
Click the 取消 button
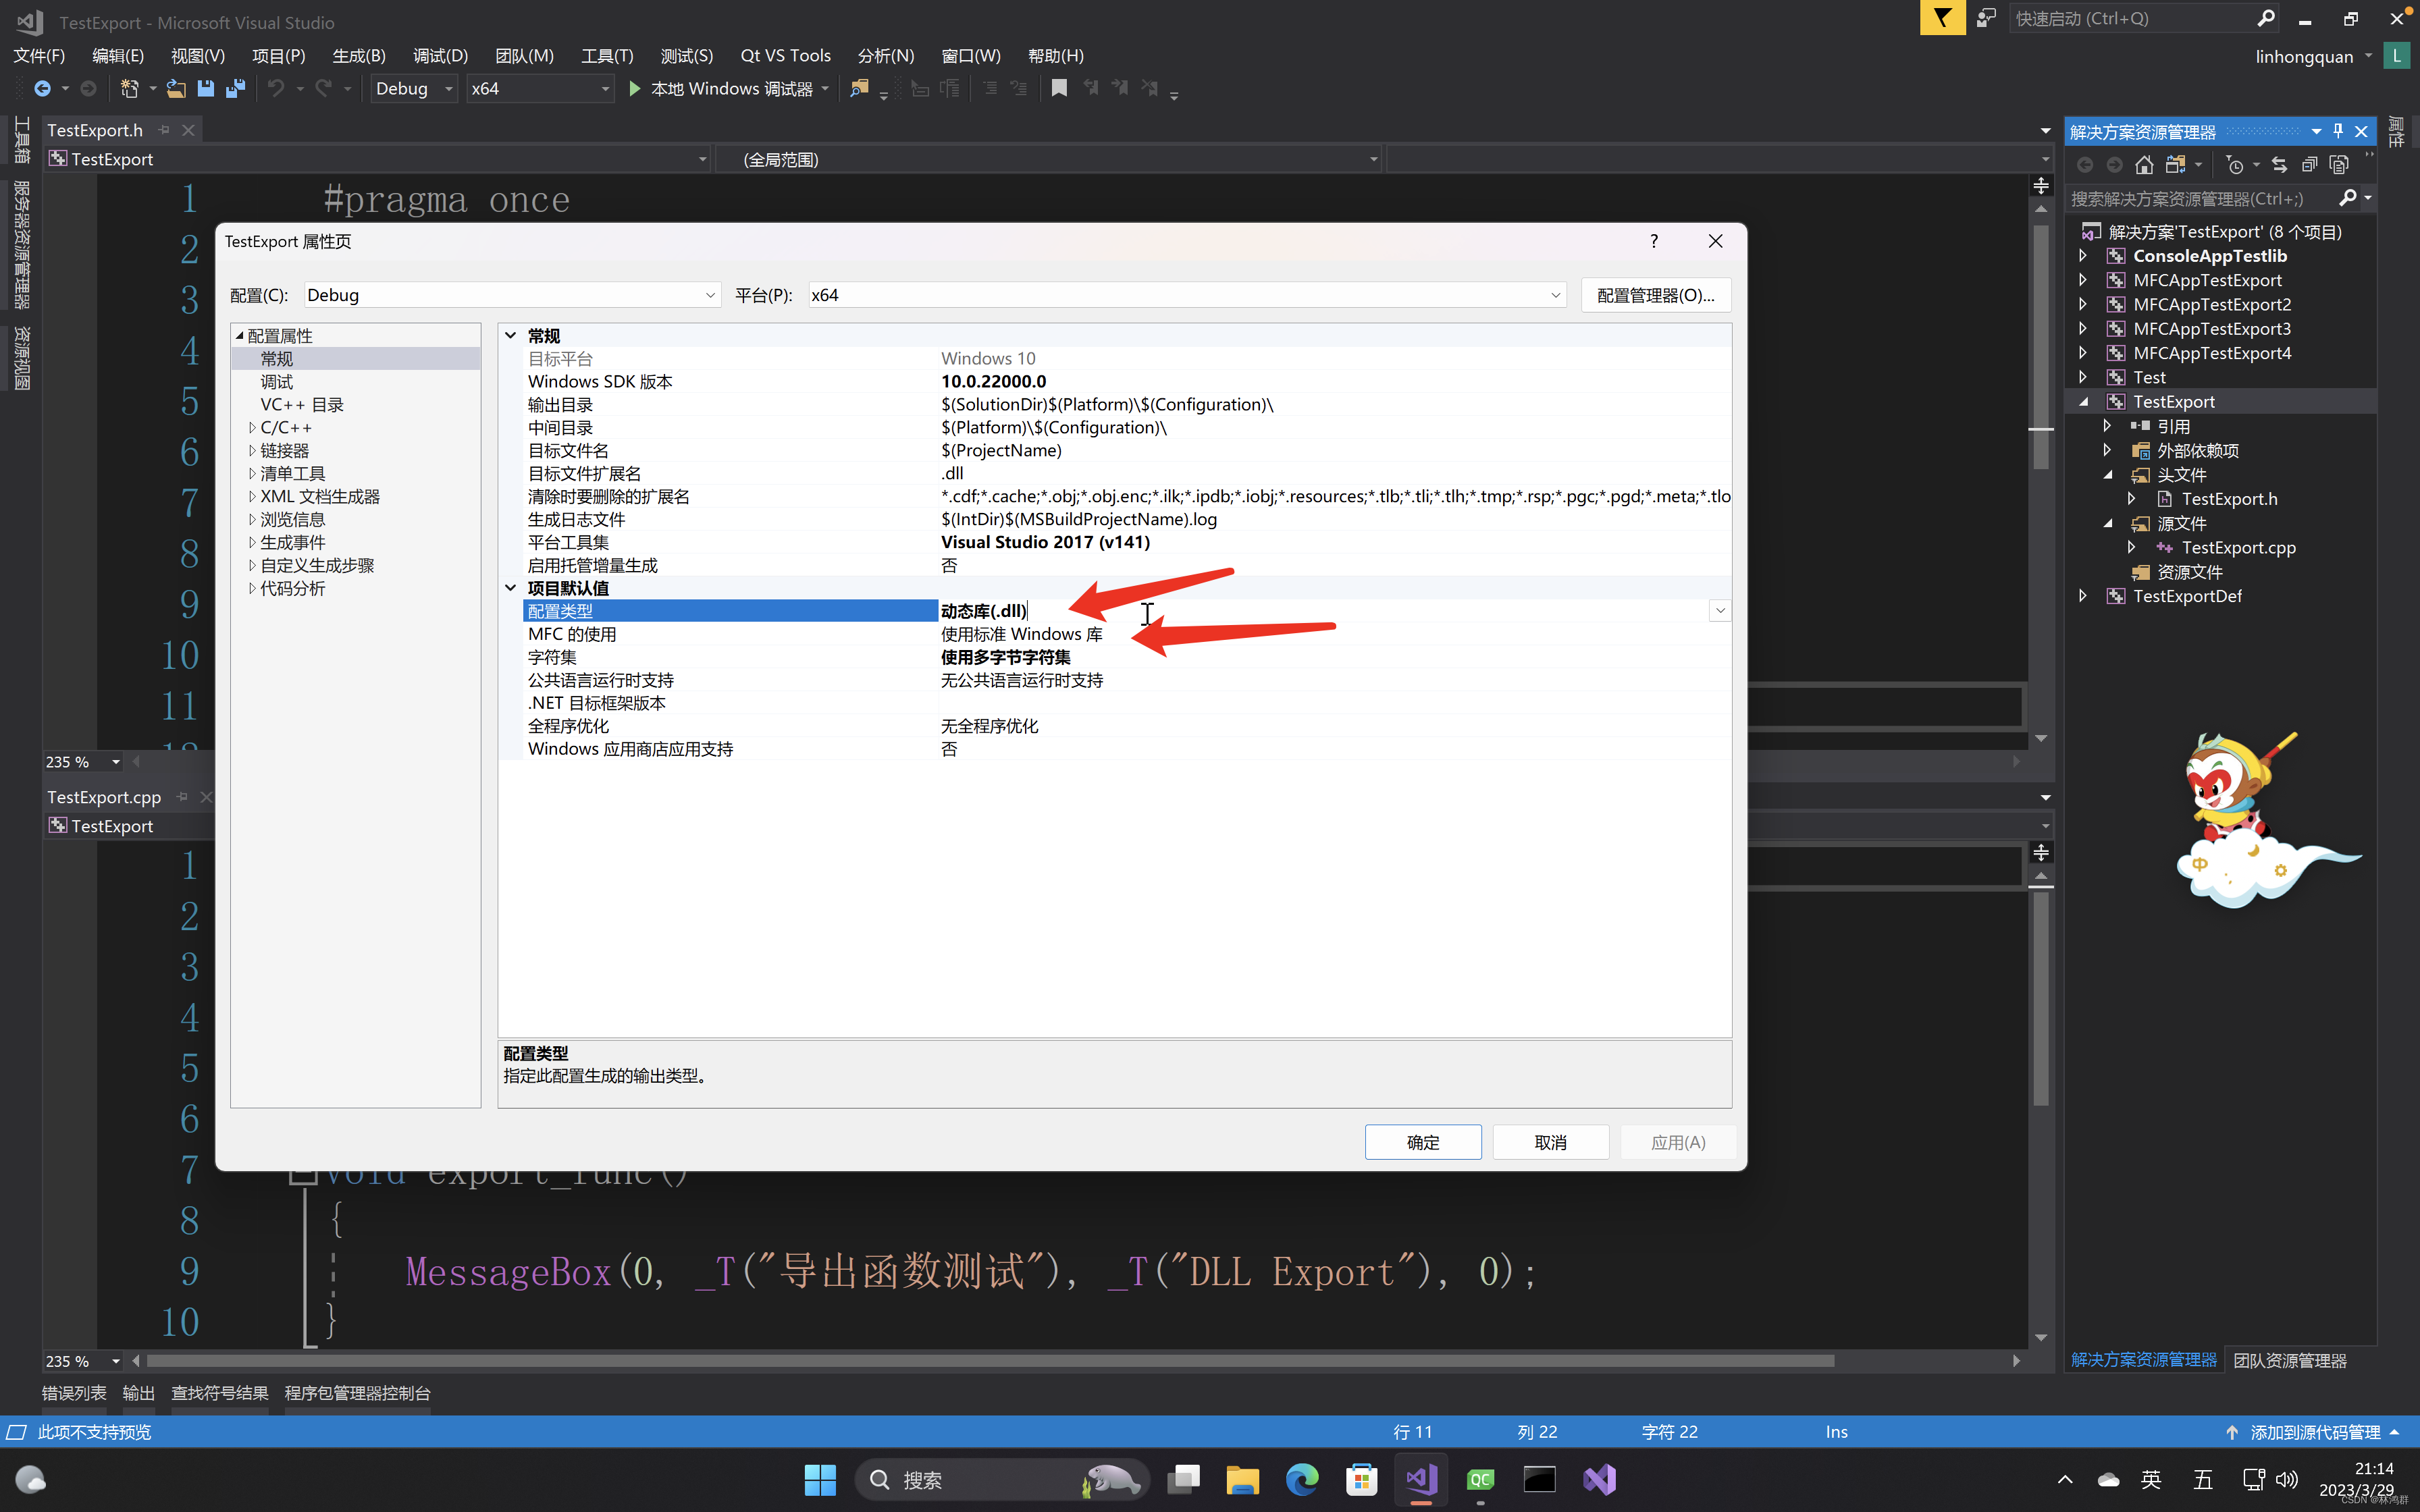1551,1142
